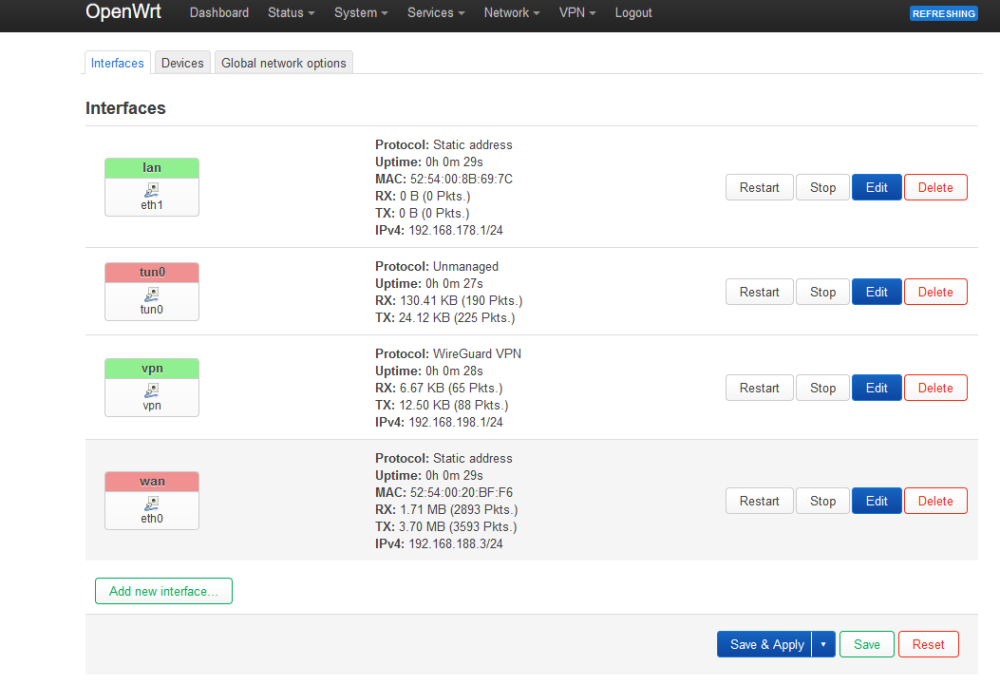Viewport: 1000px width, 685px height.
Task: Click the REFRESHING status badge
Action: click(x=943, y=13)
